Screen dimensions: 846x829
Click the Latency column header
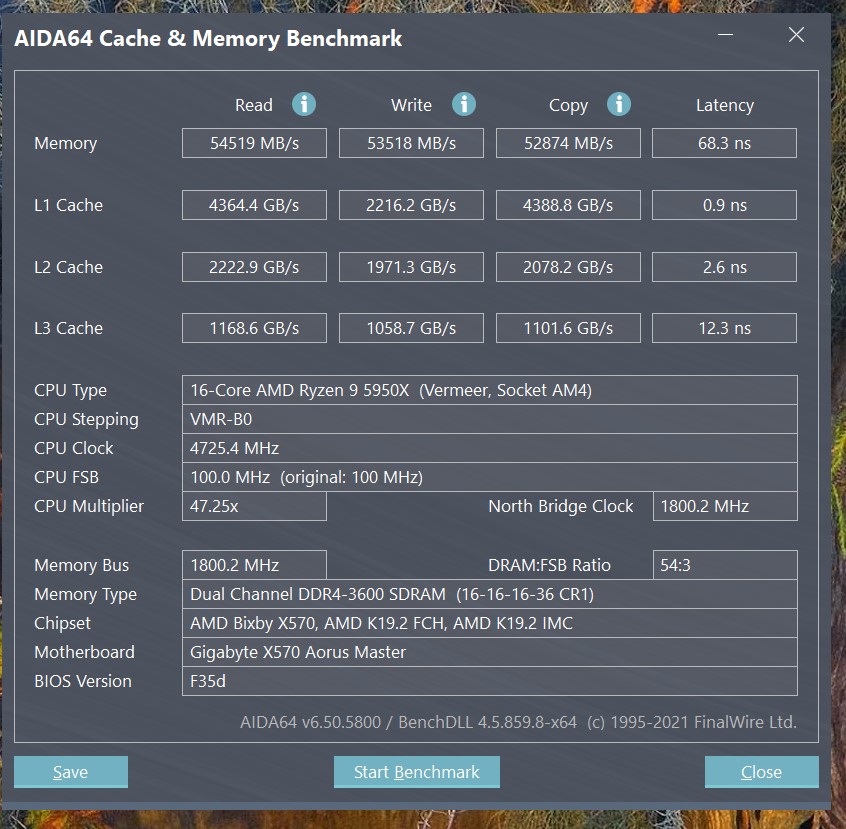pyautogui.click(x=725, y=105)
